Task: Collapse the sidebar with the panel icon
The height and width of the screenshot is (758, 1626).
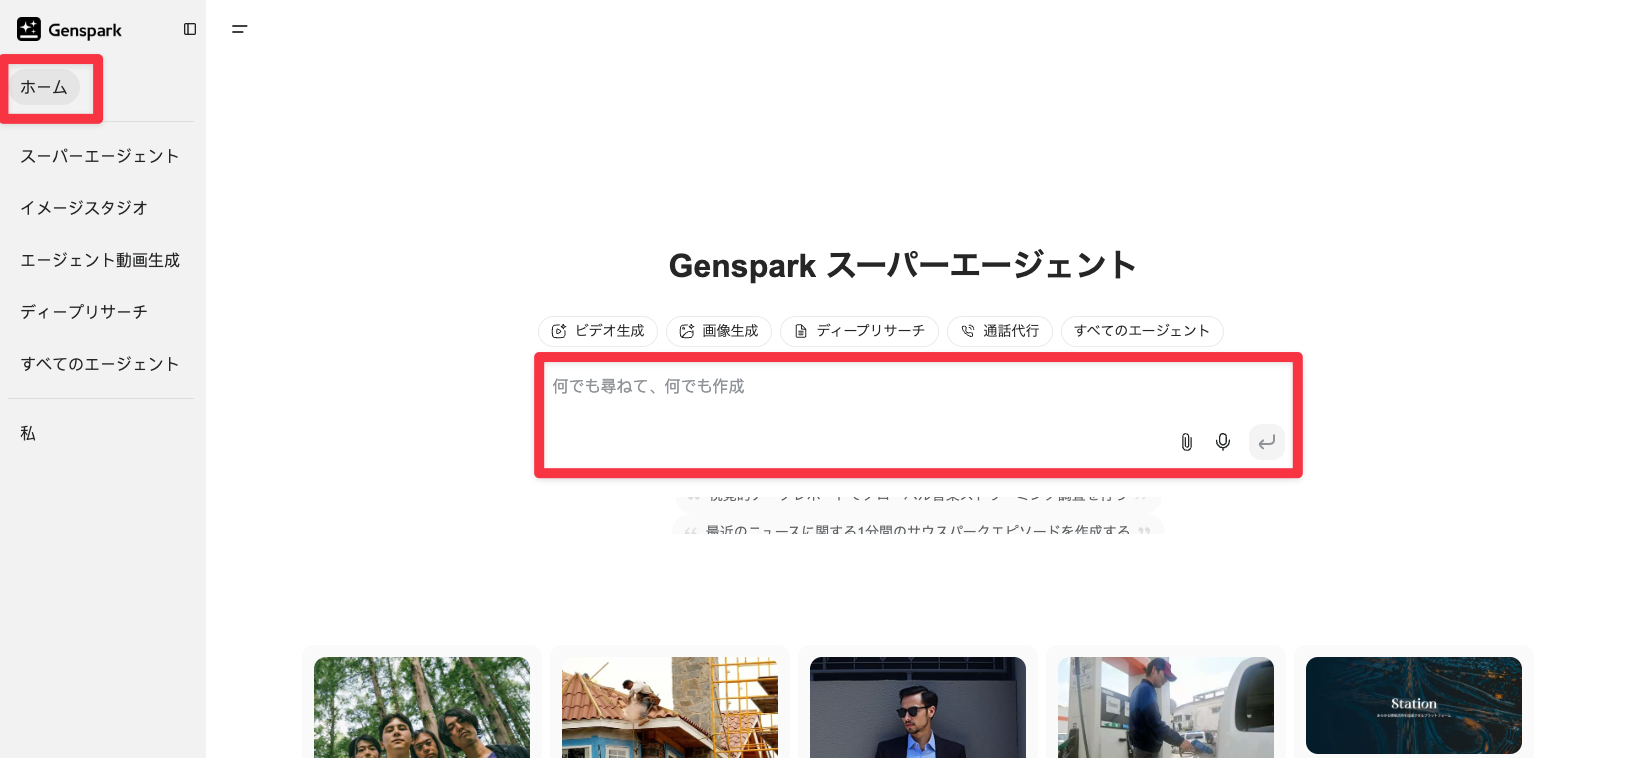Action: (190, 30)
